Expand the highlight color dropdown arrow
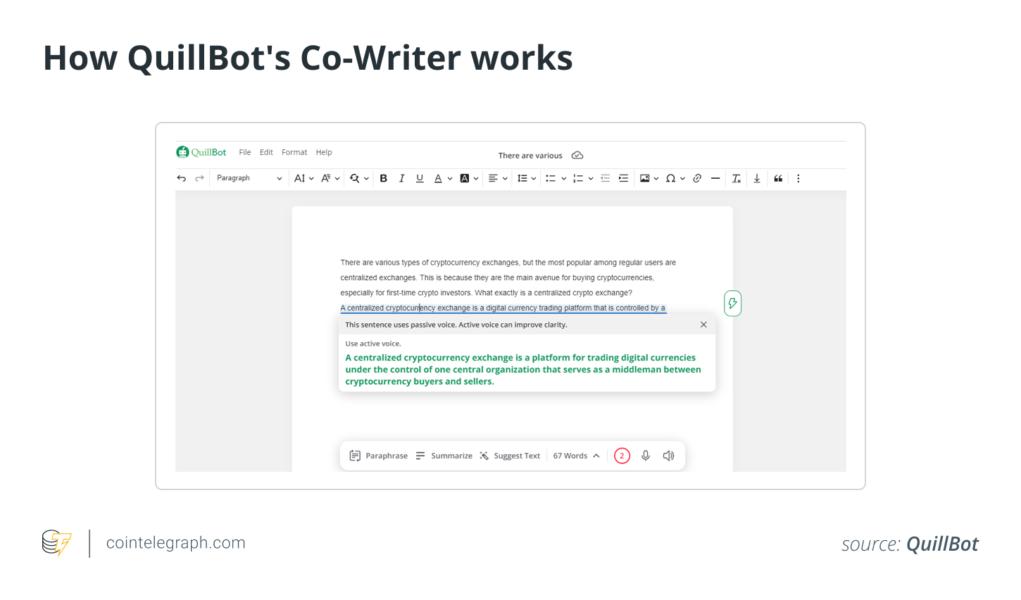Viewport: 1021px width, 600px height. click(476, 179)
